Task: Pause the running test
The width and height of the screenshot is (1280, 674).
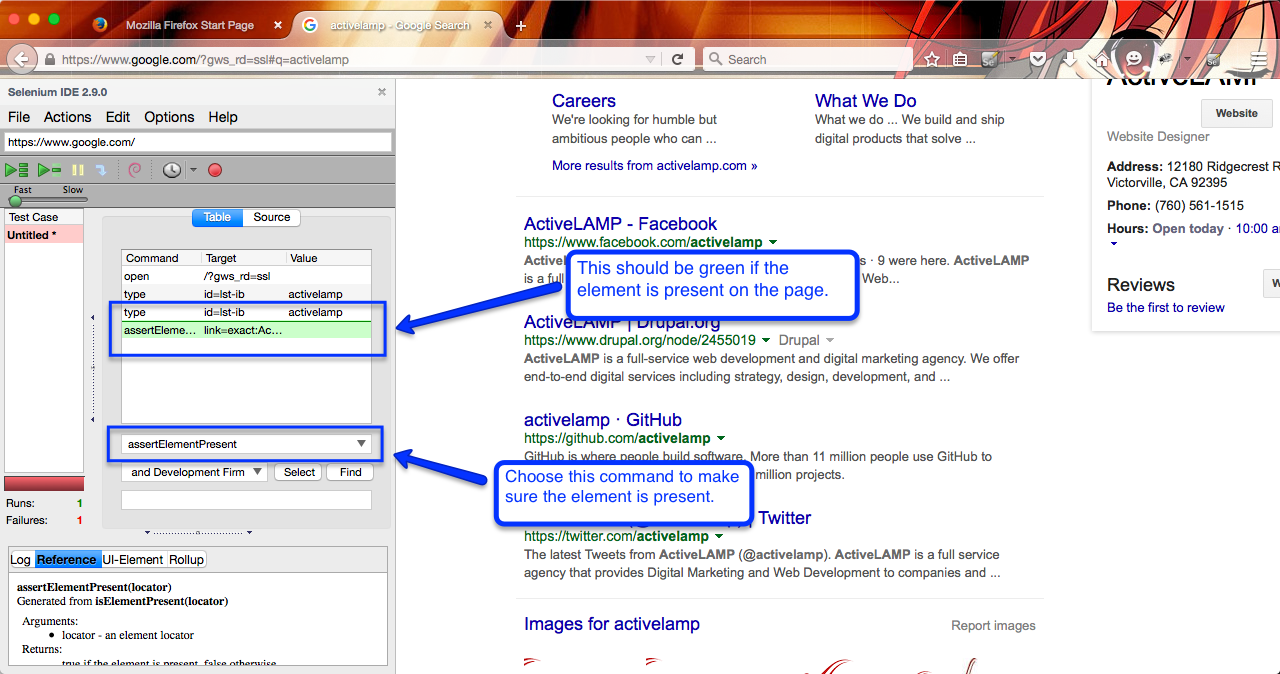Action: (78, 170)
